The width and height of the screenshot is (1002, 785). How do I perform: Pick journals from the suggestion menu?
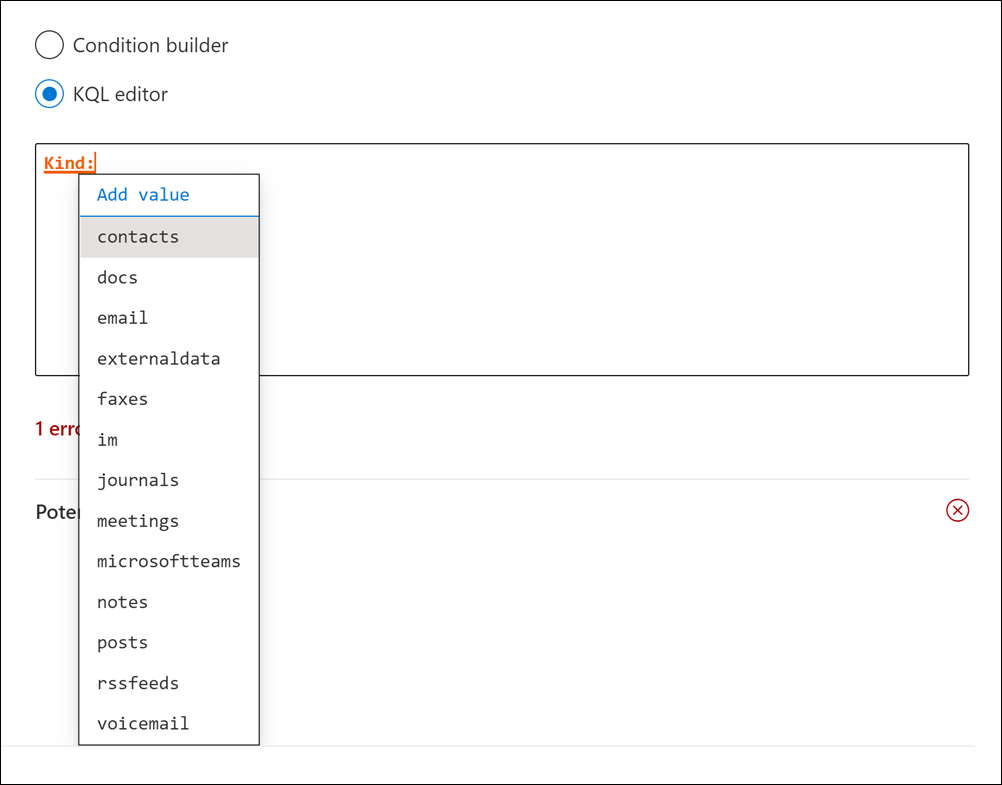[137, 480]
